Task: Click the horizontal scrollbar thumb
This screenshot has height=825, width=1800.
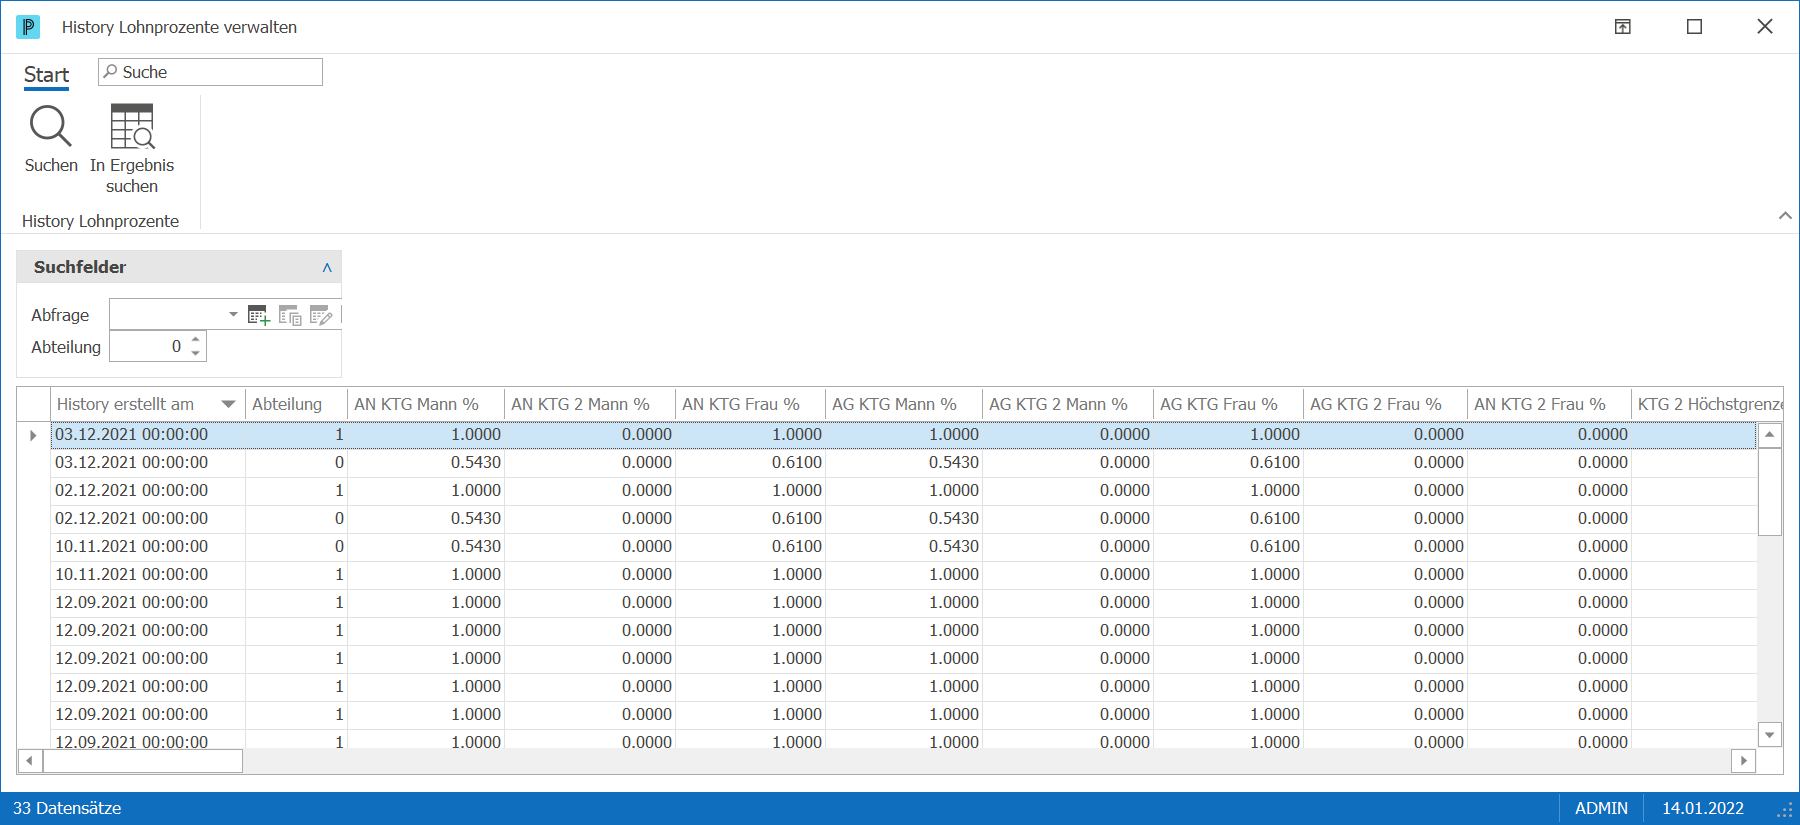Action: [143, 761]
